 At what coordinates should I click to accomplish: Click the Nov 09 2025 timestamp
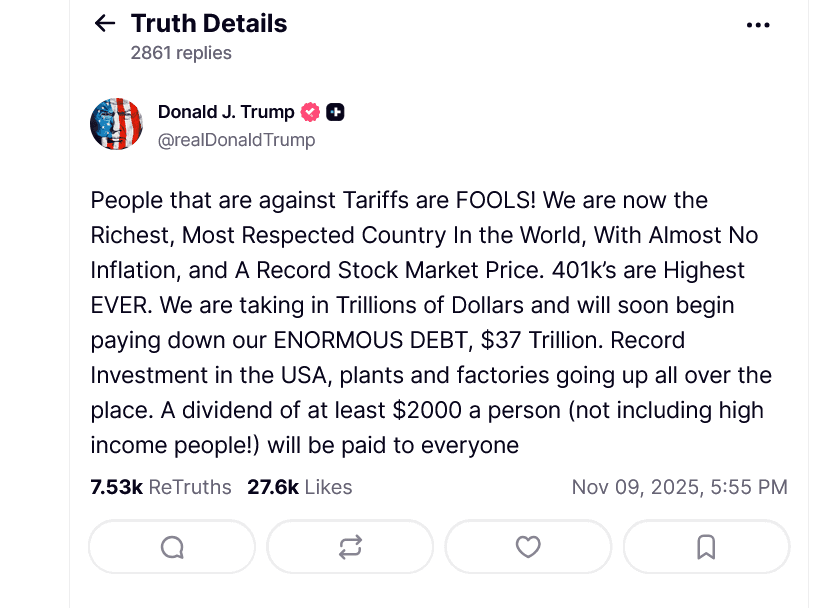[679, 487]
